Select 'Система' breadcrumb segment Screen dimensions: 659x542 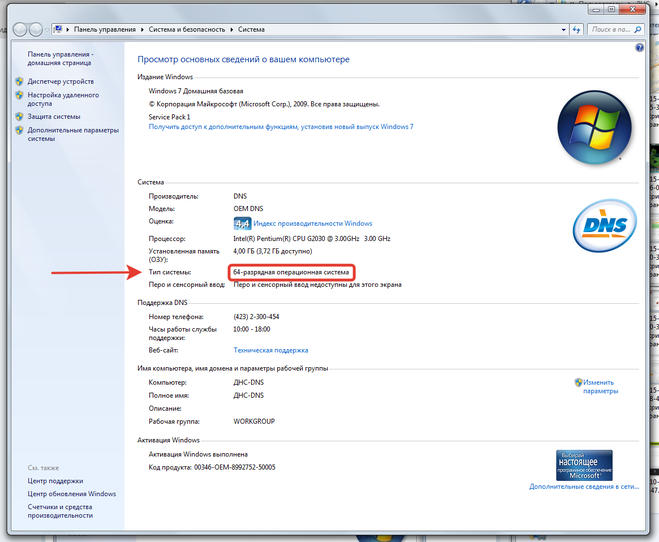(x=251, y=29)
